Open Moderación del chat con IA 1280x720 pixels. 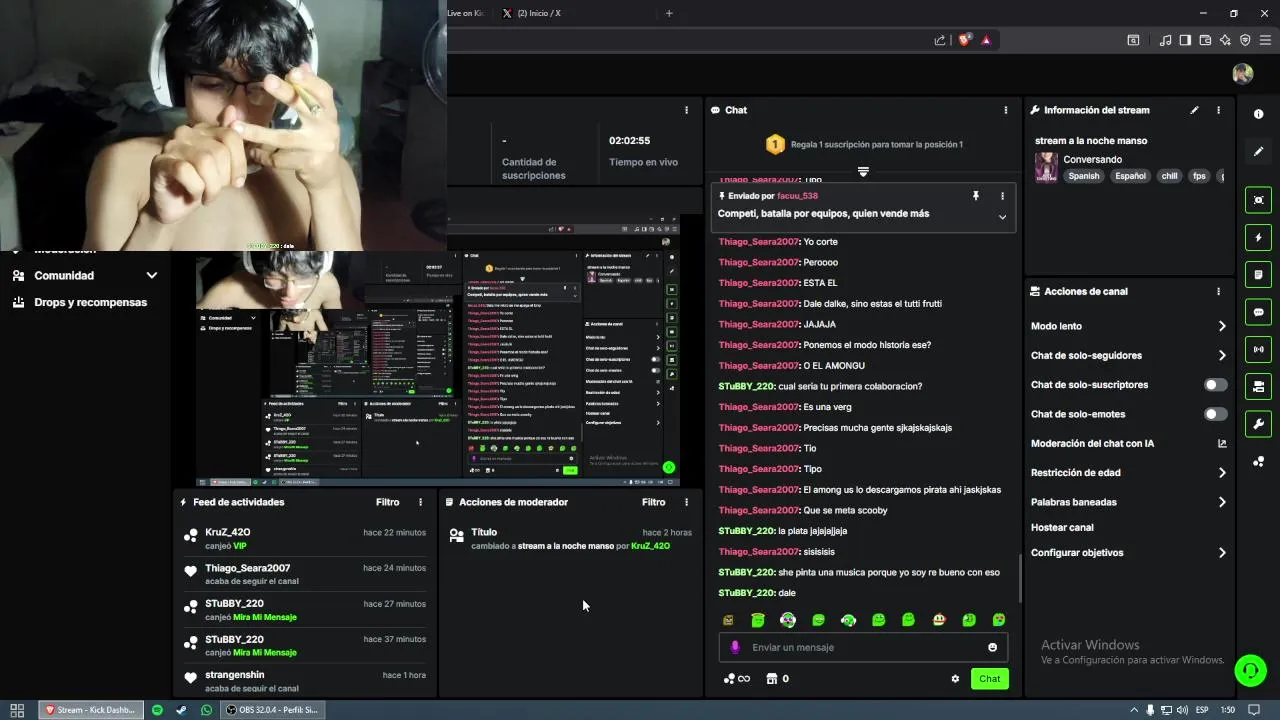point(1129,444)
